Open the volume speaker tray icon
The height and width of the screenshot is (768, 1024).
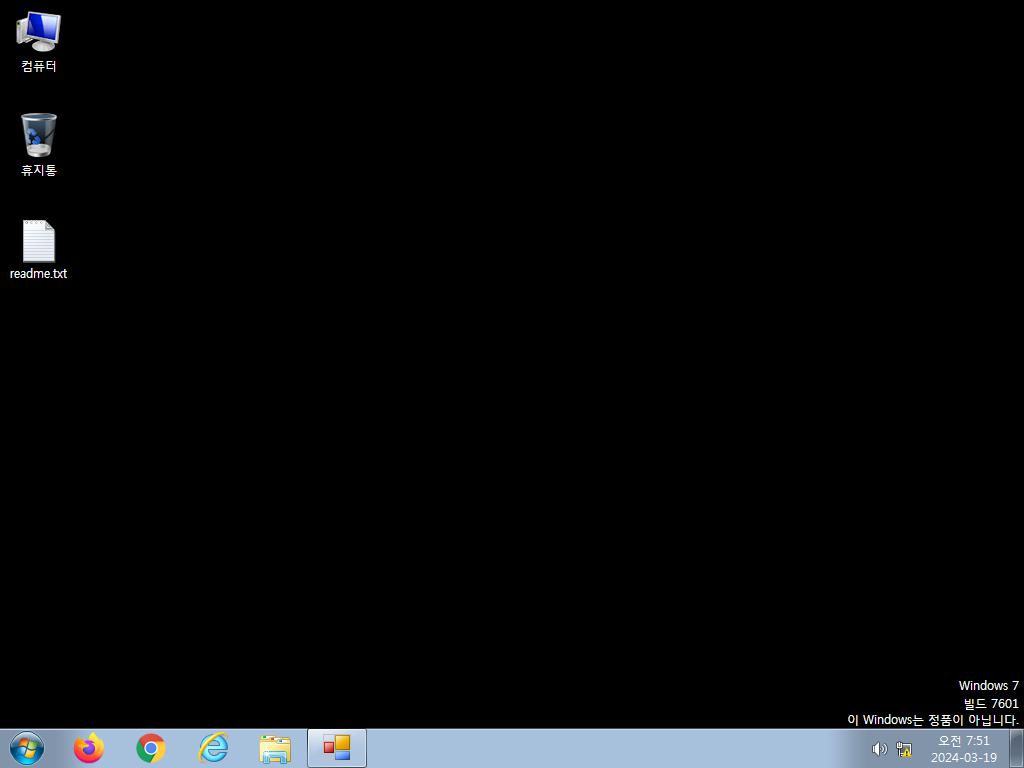point(880,749)
